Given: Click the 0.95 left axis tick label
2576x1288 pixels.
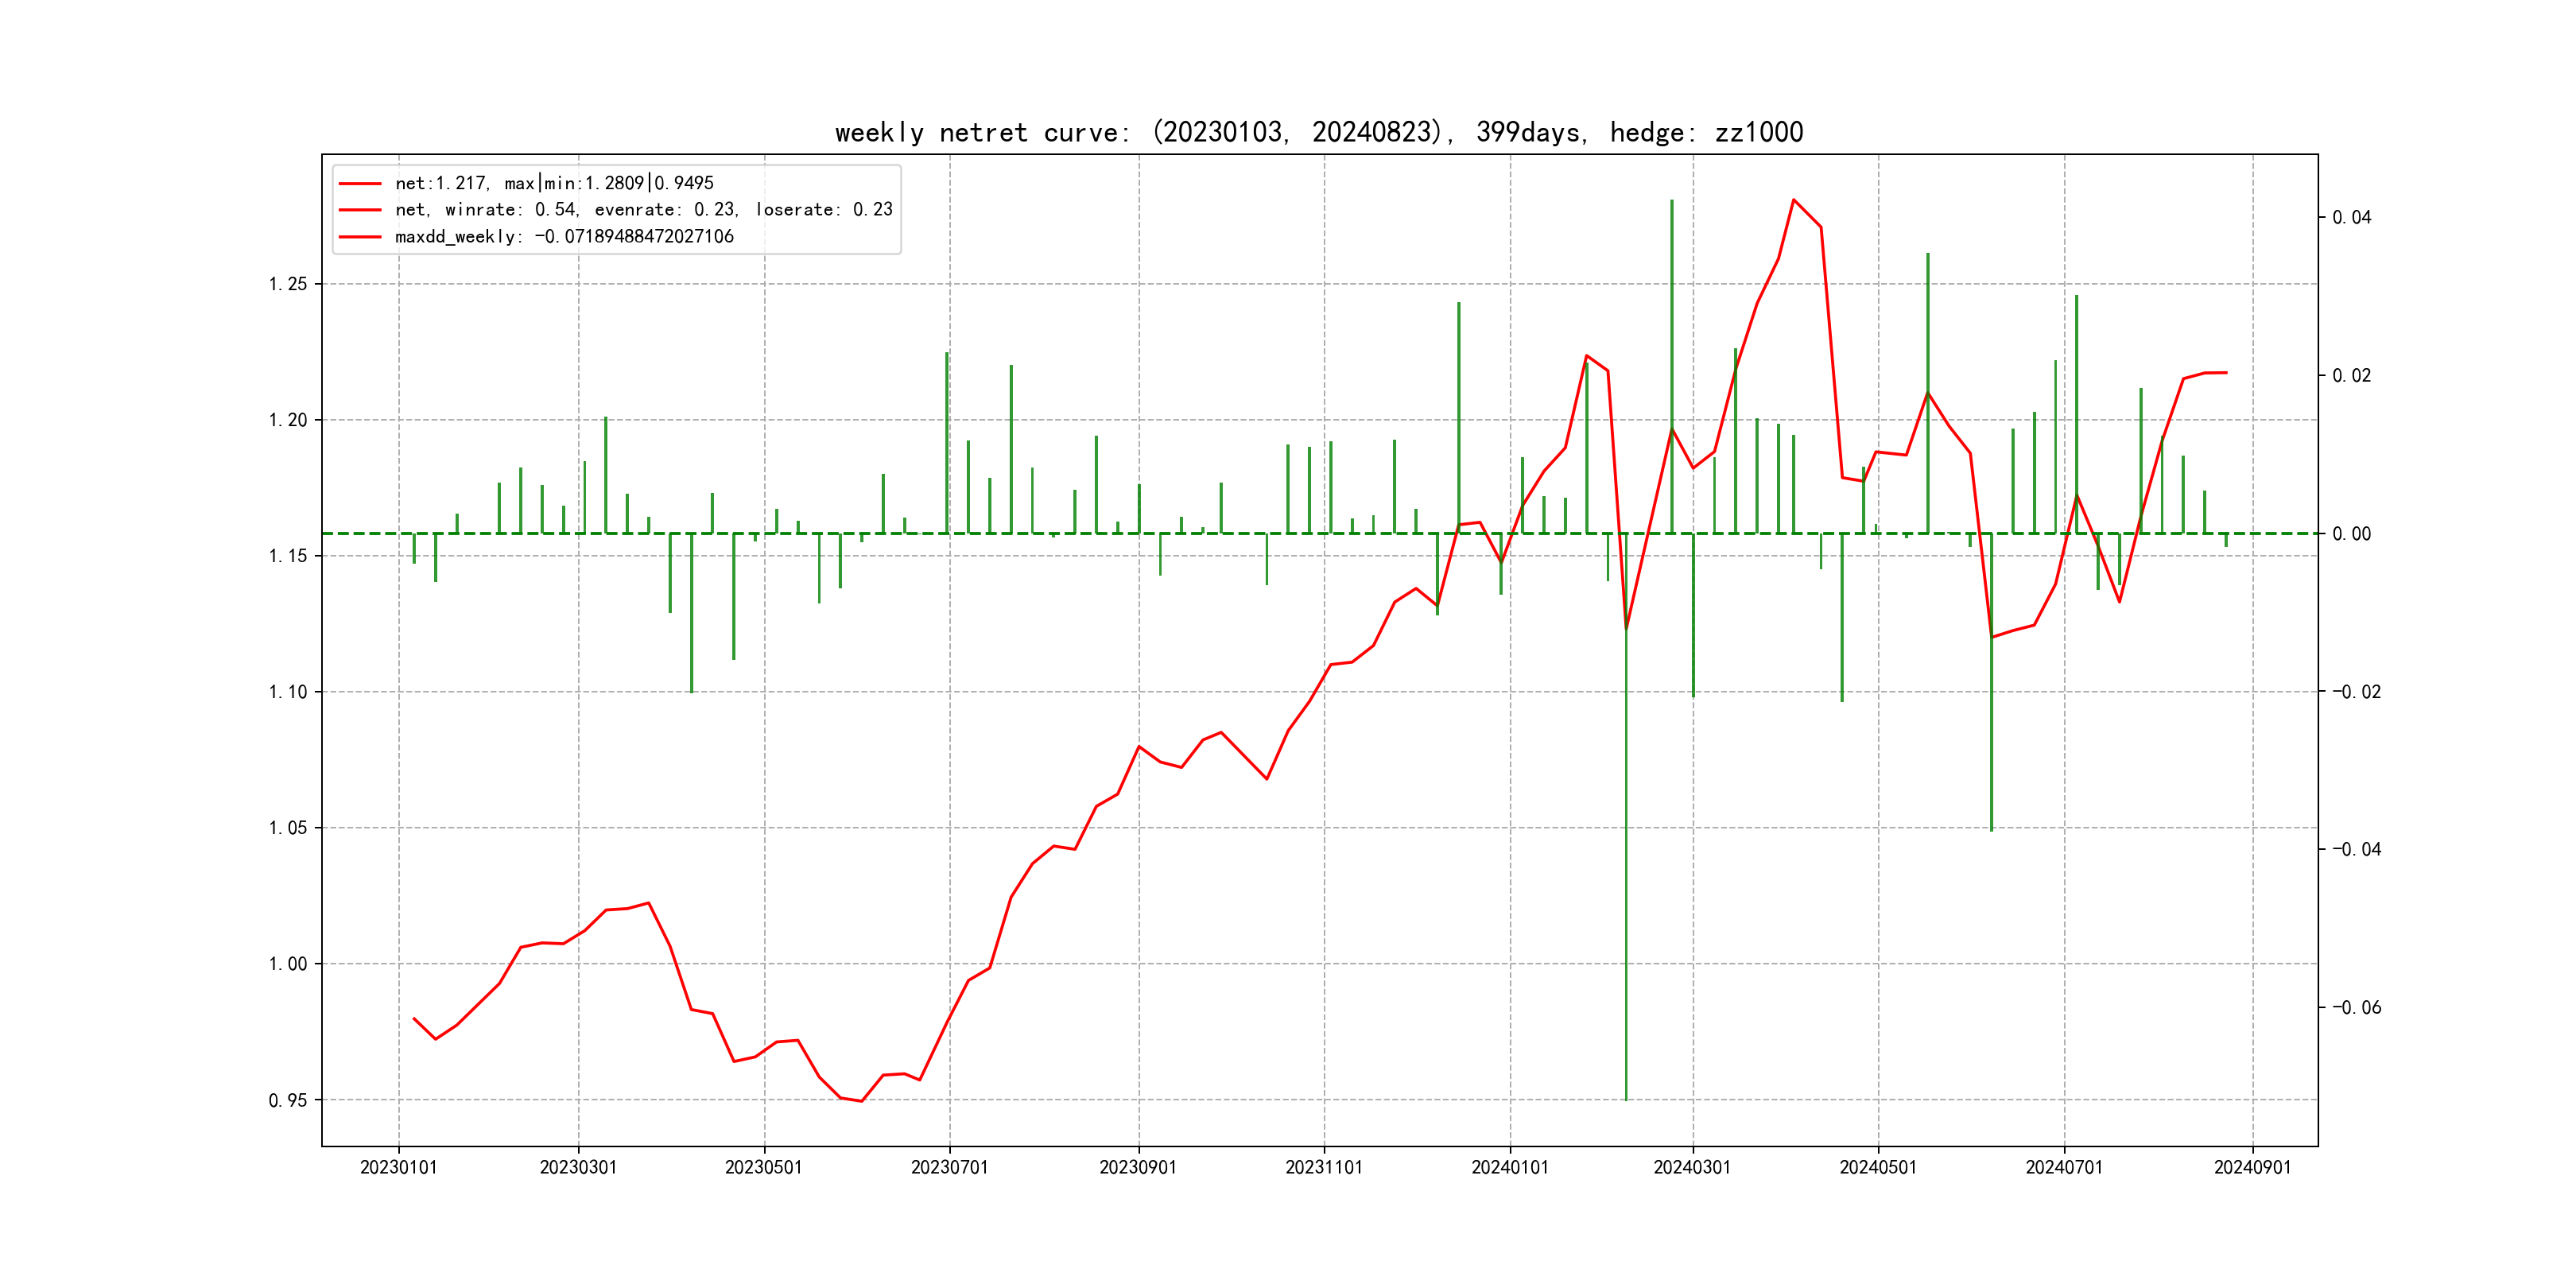Looking at the screenshot, I should click(x=288, y=1100).
